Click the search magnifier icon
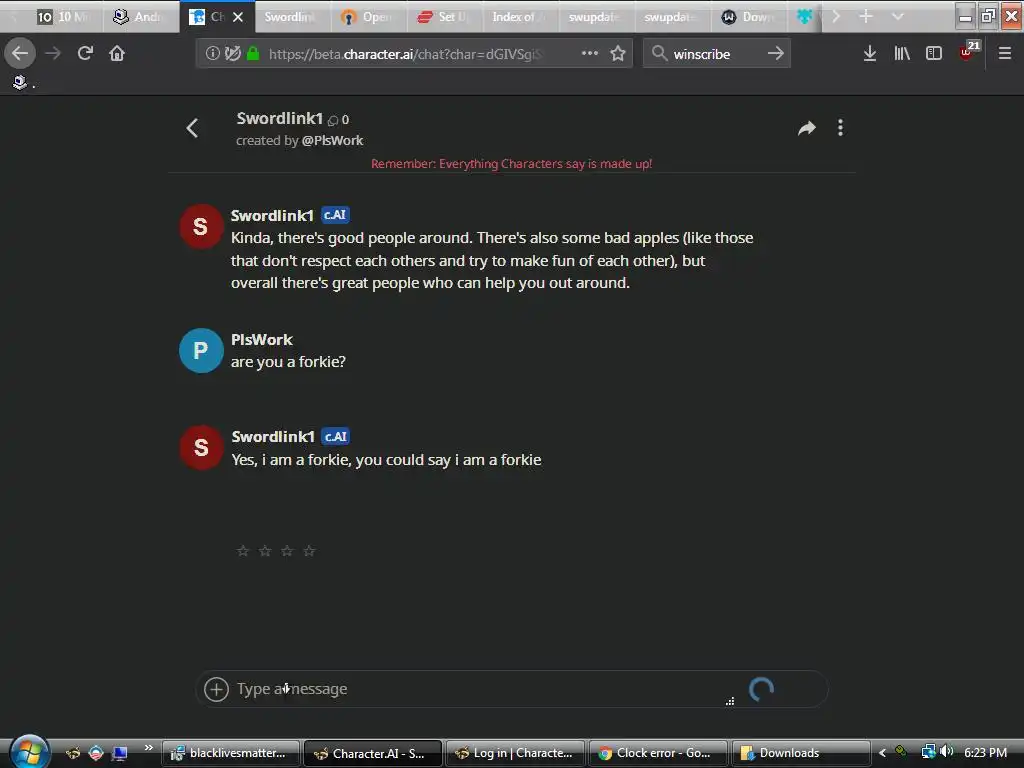The image size is (1024, 768). pos(659,53)
